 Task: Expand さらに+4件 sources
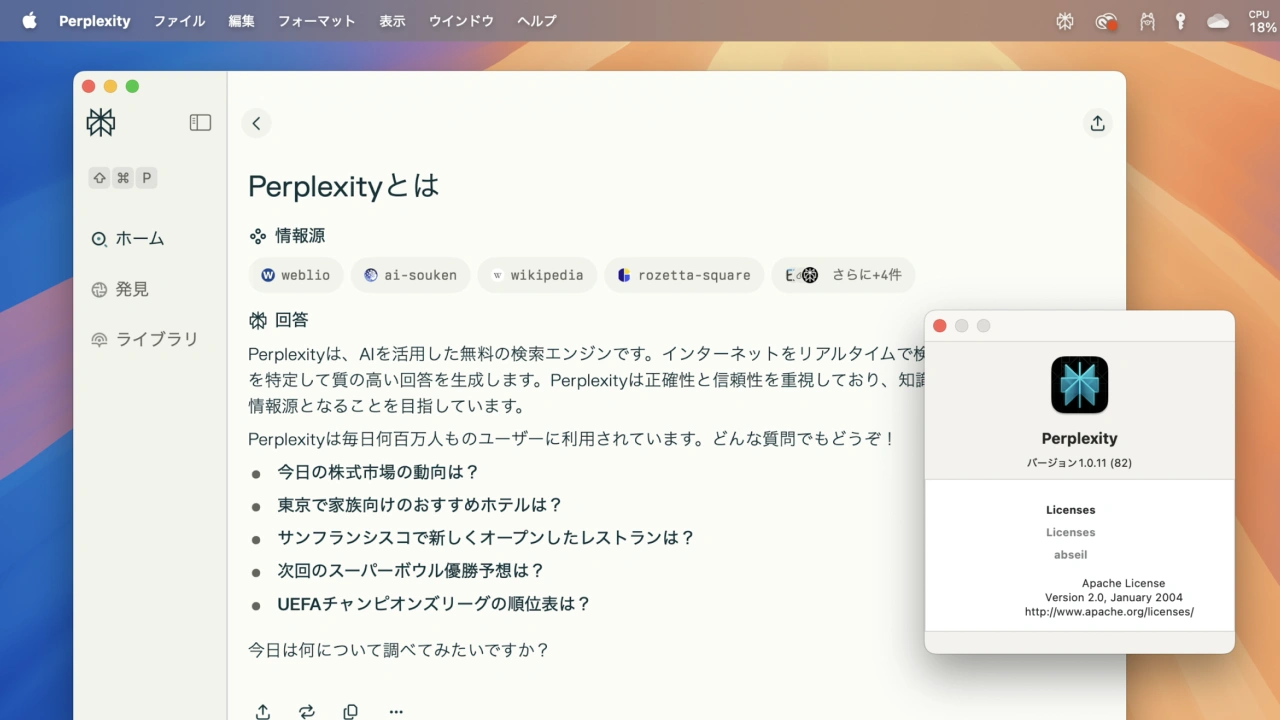[x=843, y=275]
